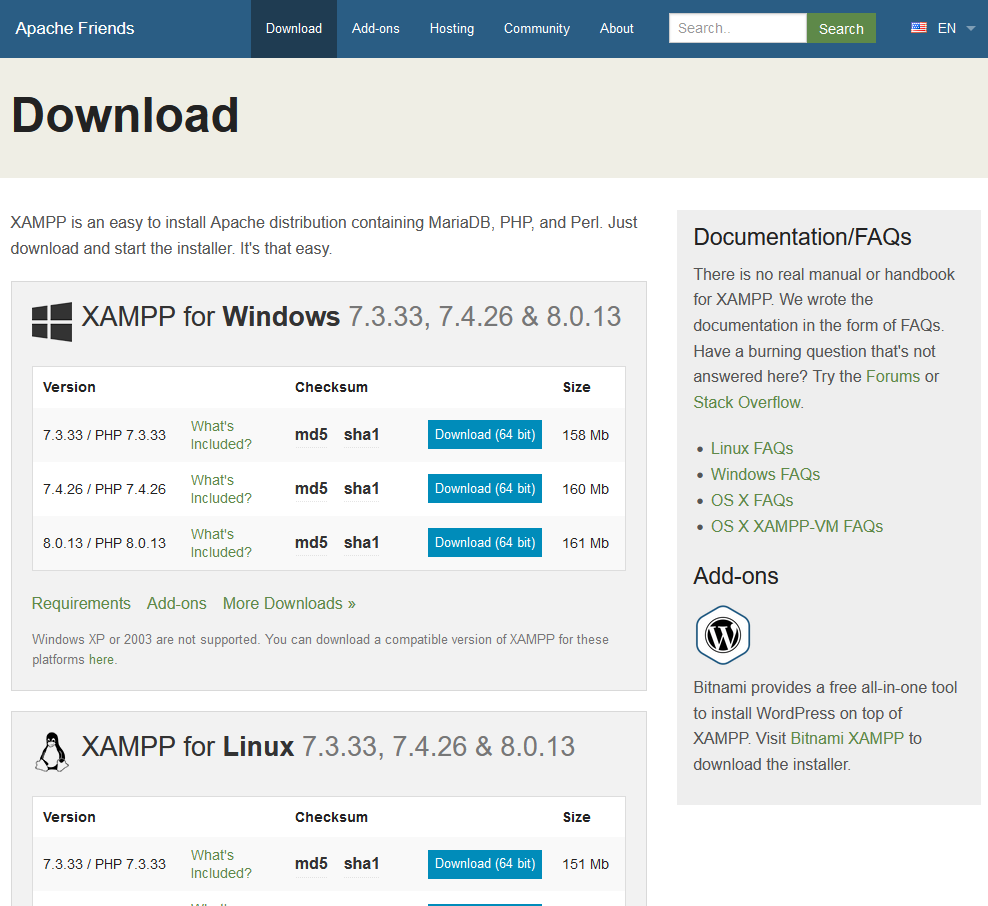
Task: Open the Requirements link
Action: [81, 604]
